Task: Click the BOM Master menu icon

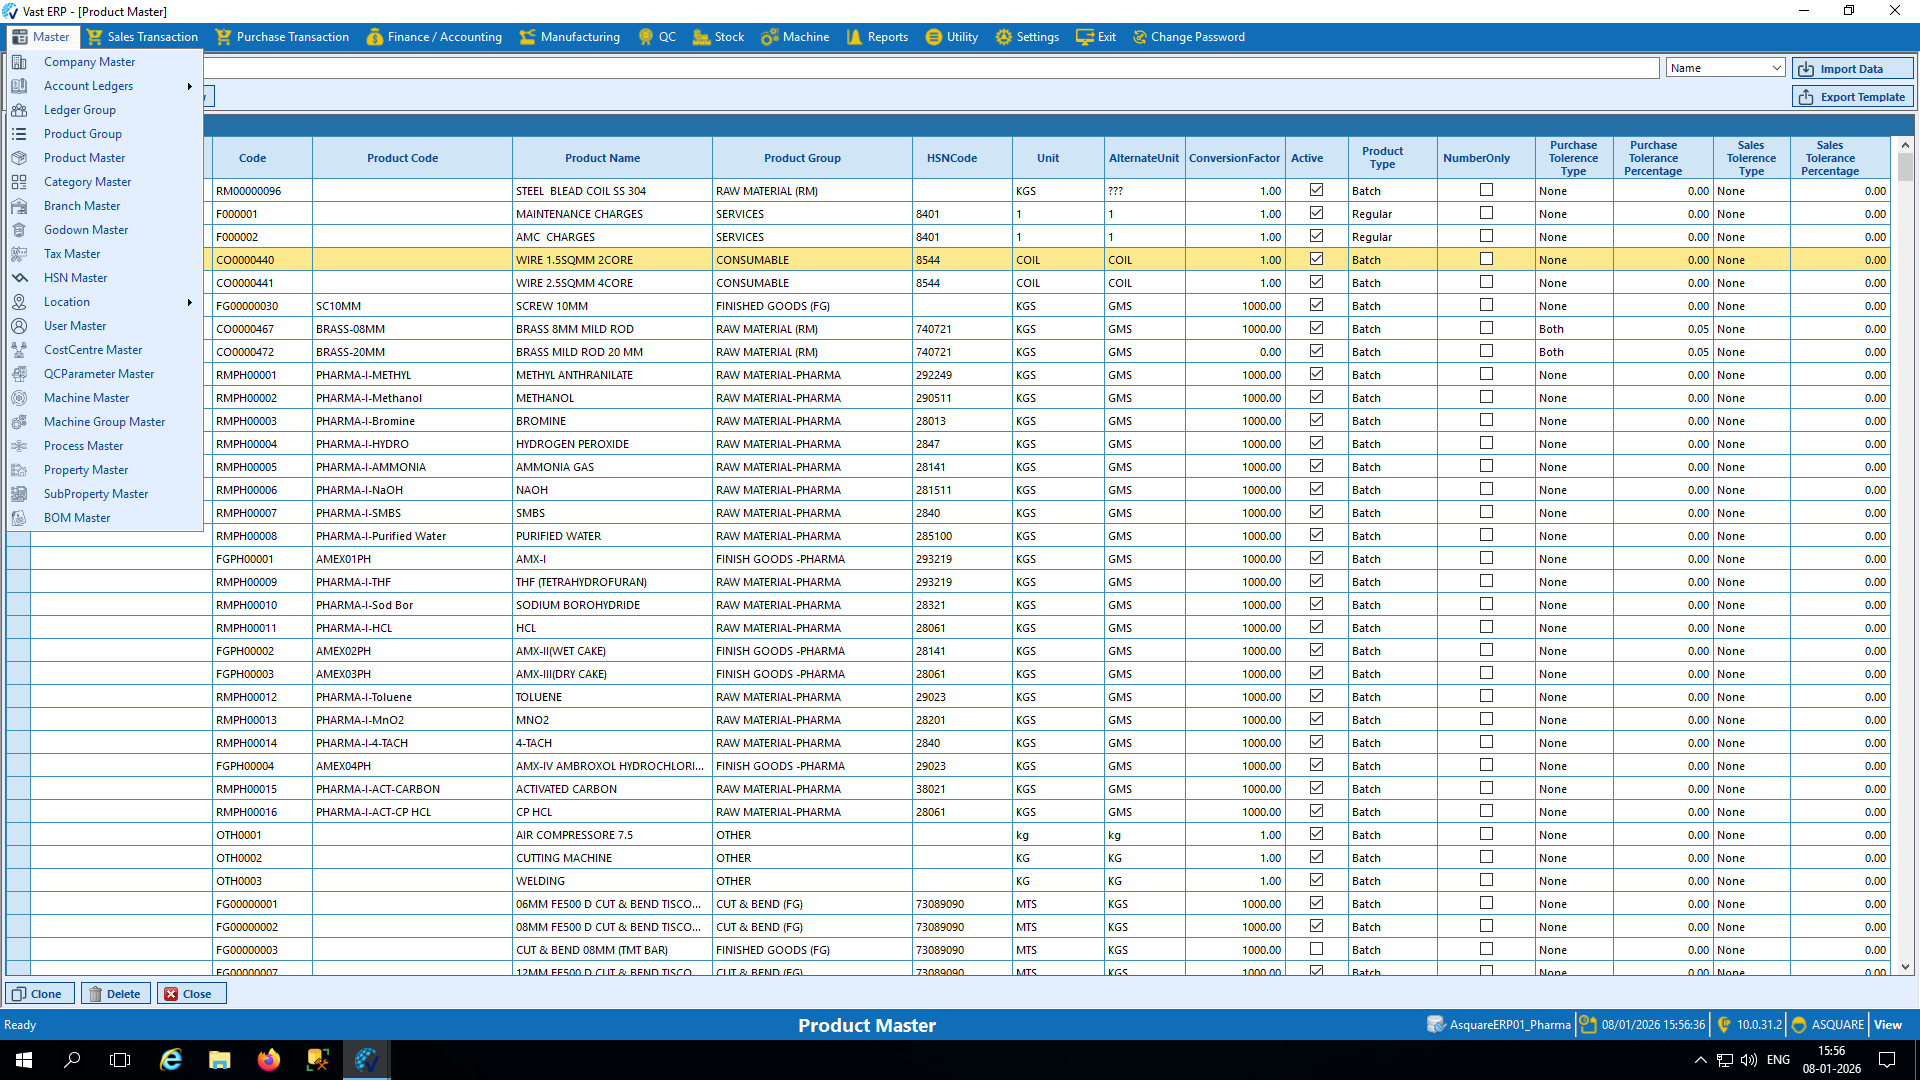Action: [x=19, y=518]
